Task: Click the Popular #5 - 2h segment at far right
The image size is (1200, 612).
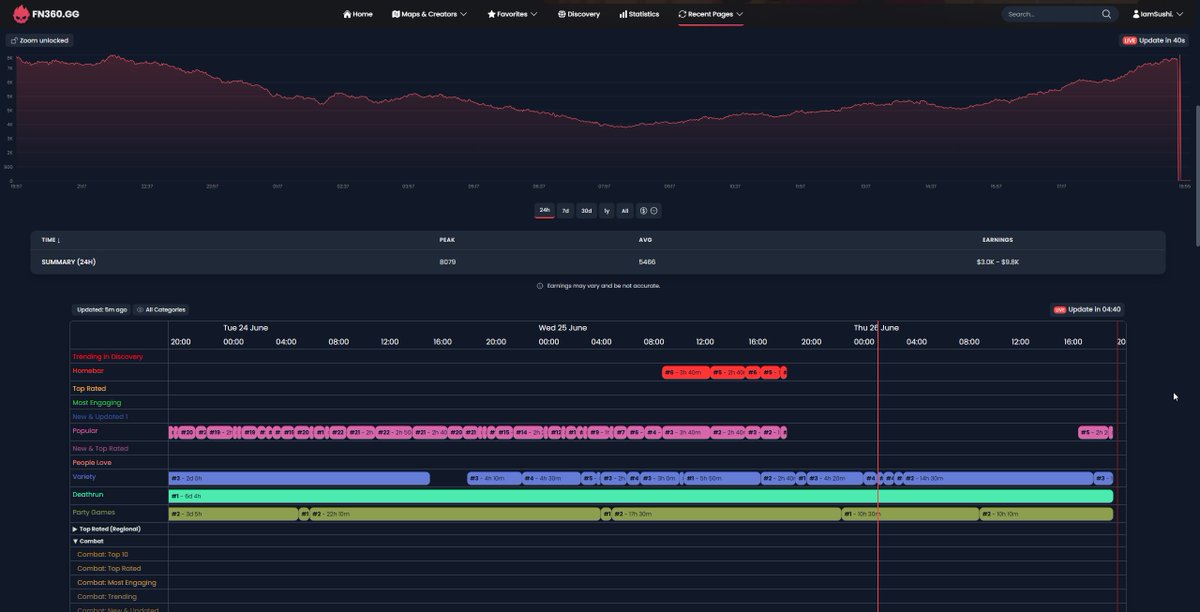Action: (x=1095, y=433)
